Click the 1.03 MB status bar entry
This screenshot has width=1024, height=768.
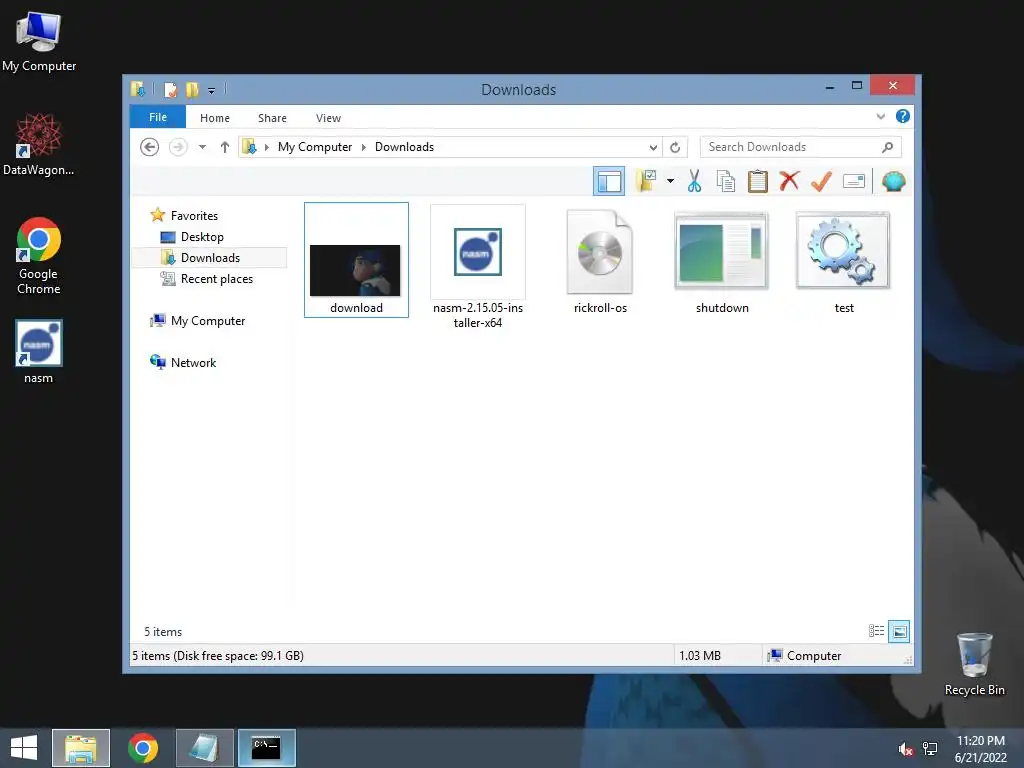[699, 656]
